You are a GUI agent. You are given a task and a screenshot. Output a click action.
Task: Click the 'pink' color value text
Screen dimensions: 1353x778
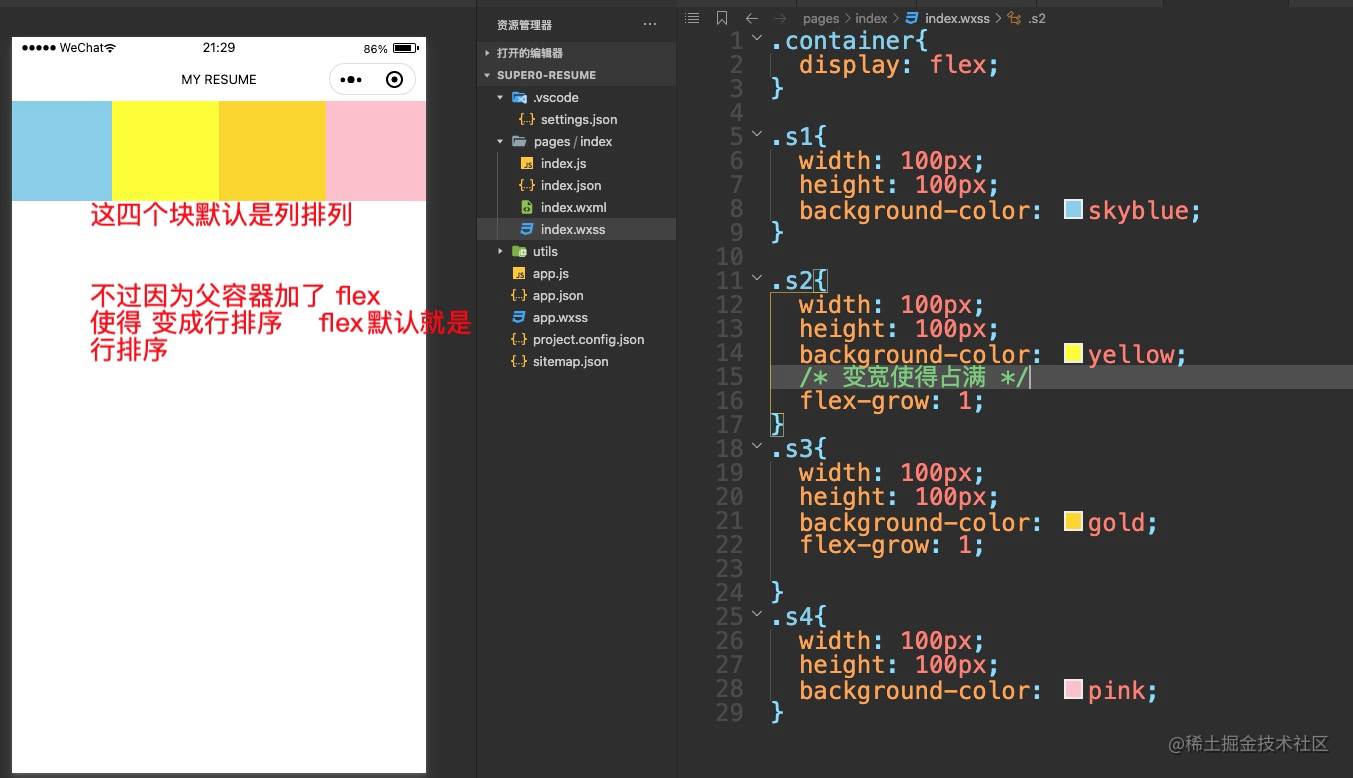[x=1116, y=690]
